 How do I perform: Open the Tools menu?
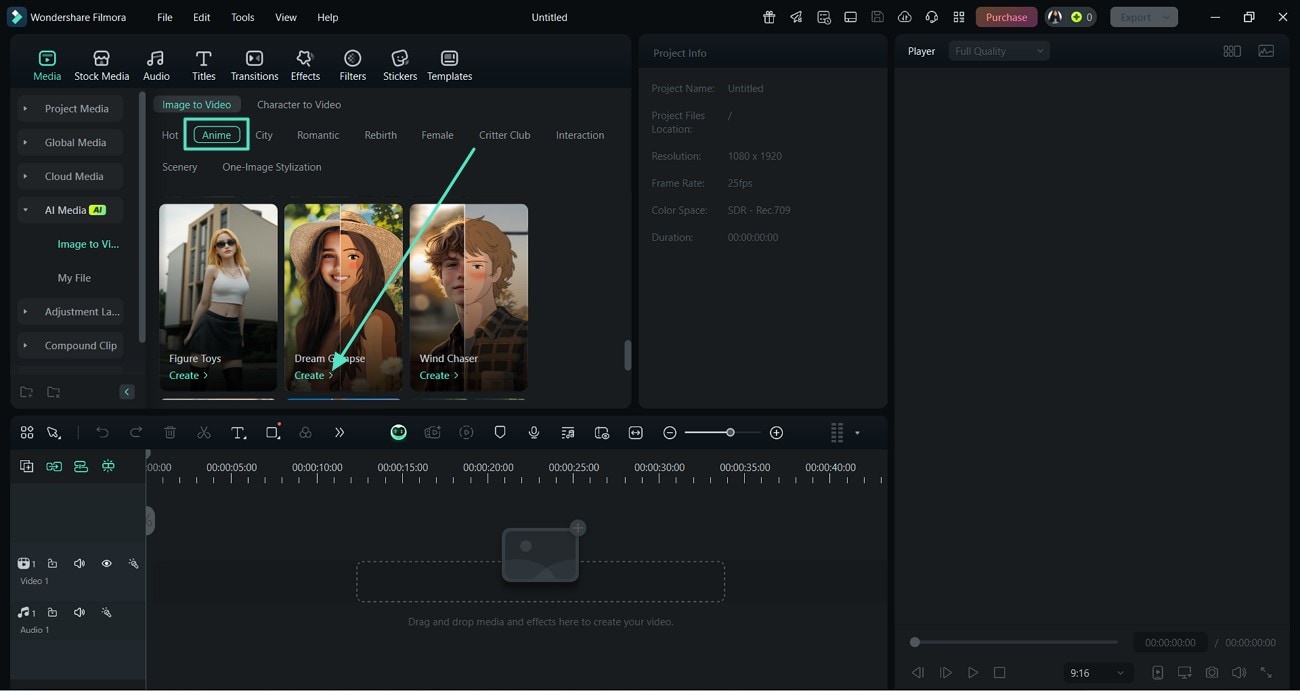[x=243, y=17]
